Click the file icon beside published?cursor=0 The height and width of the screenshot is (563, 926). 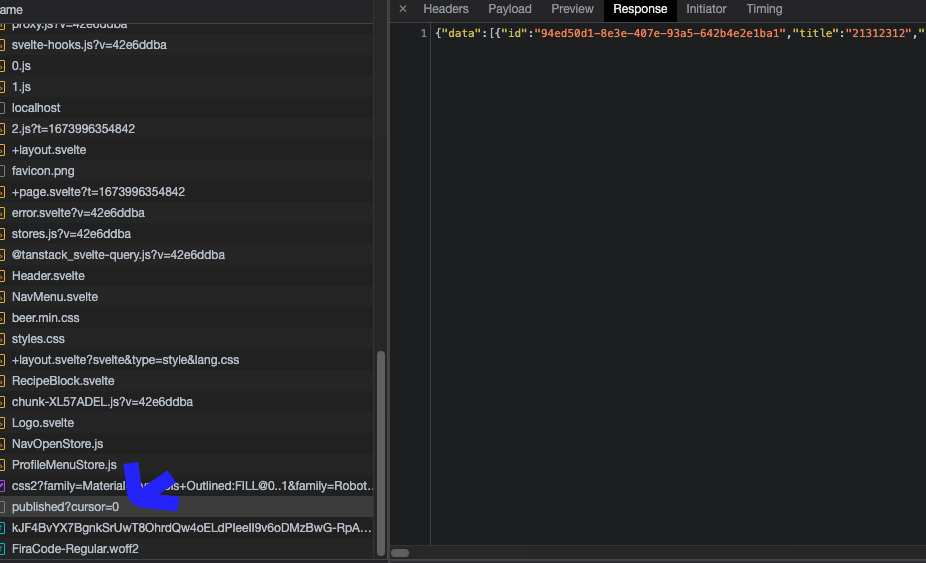2,507
